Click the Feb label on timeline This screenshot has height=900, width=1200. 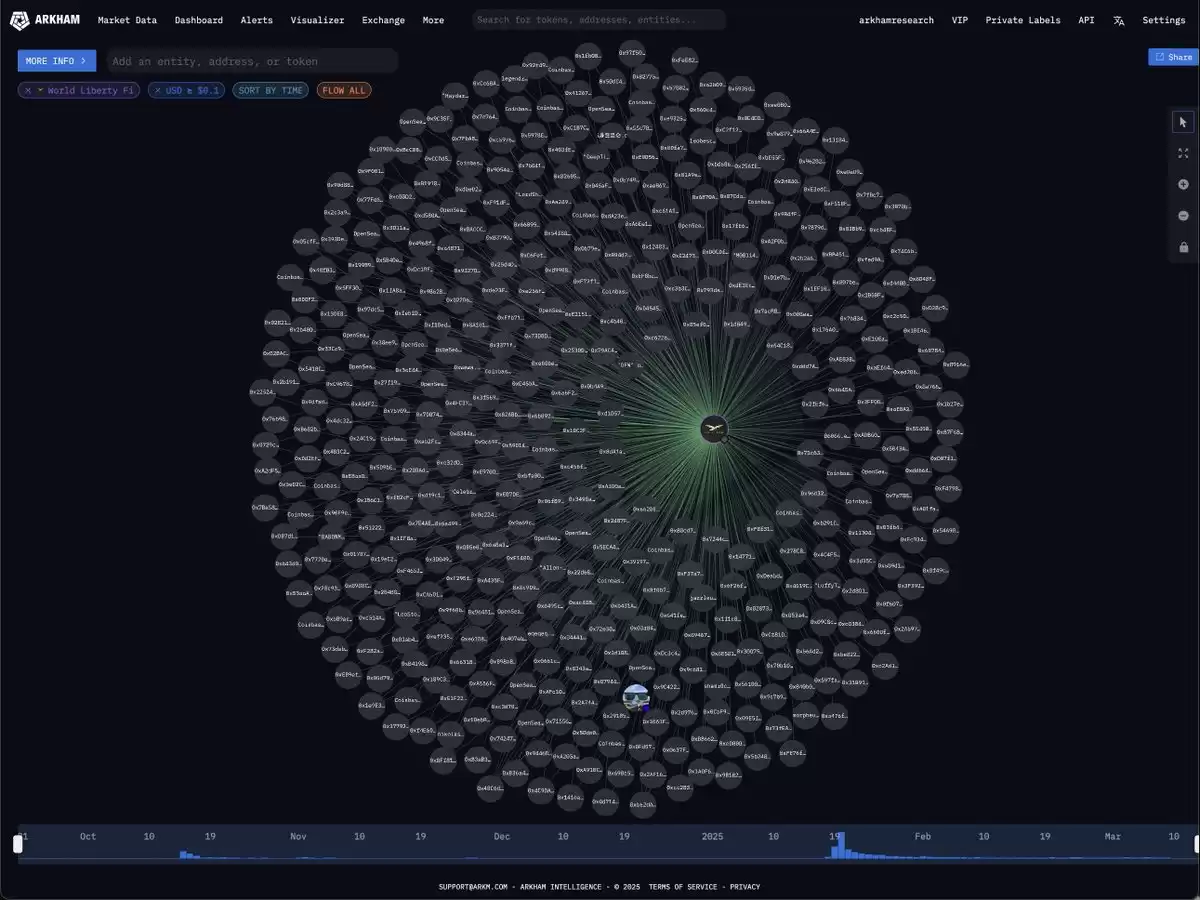coord(923,836)
